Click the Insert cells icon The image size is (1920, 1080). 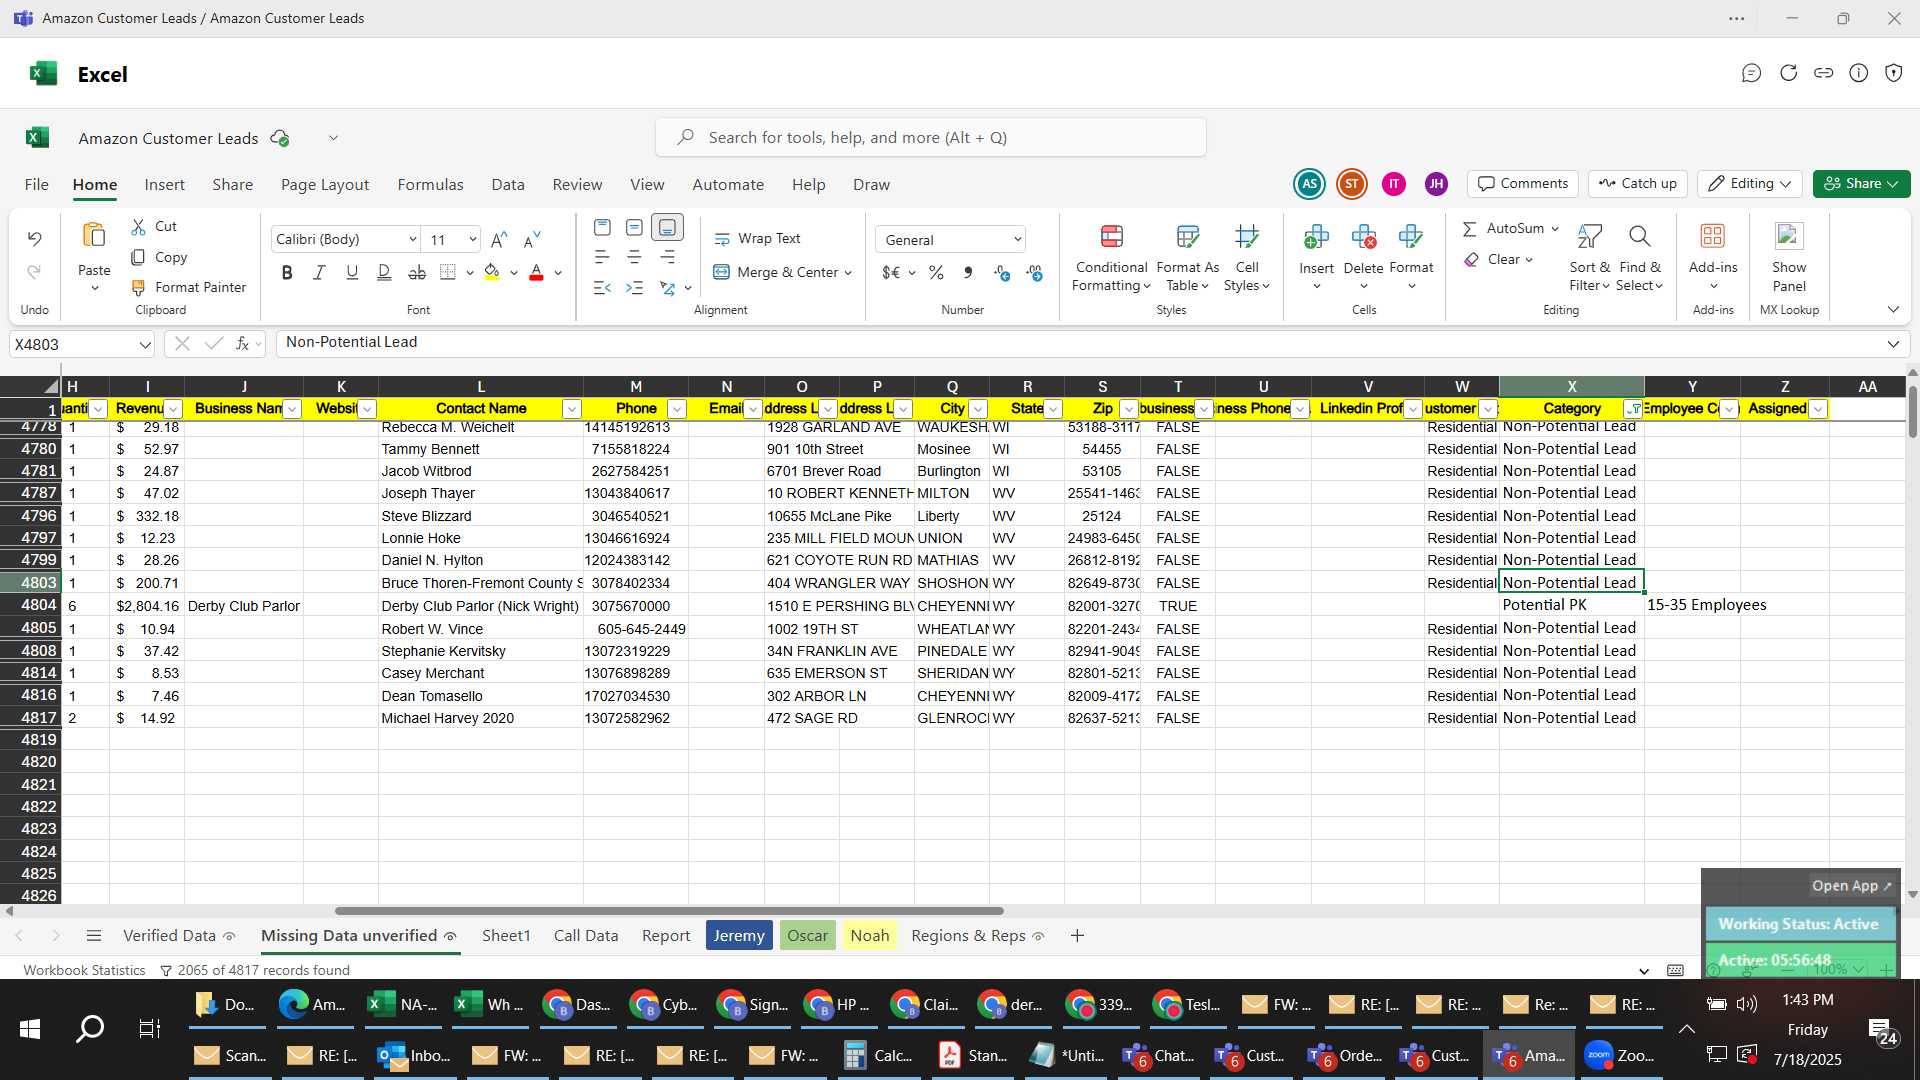(1316, 237)
